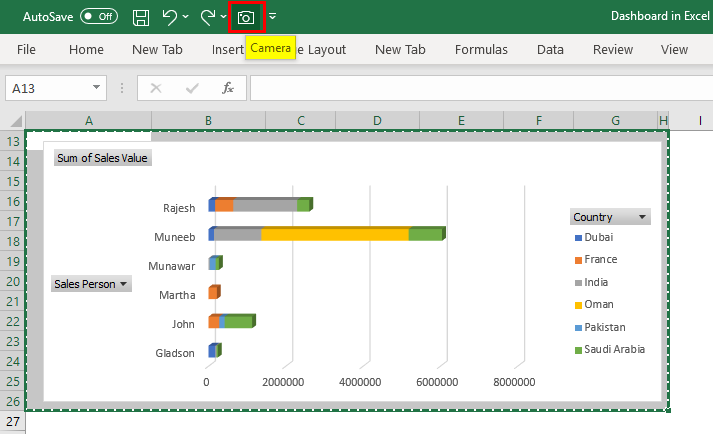This screenshot has height=434, width=713.
Task: Click the Redo arrow icon
Action: [208, 17]
